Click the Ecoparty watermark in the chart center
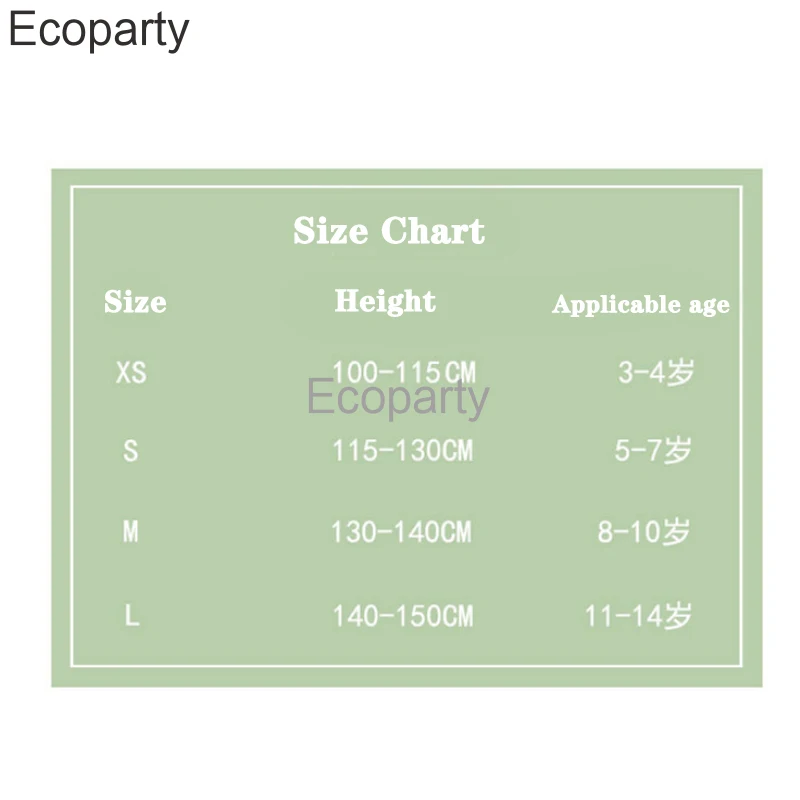This screenshot has width=800, height=800. (398, 398)
